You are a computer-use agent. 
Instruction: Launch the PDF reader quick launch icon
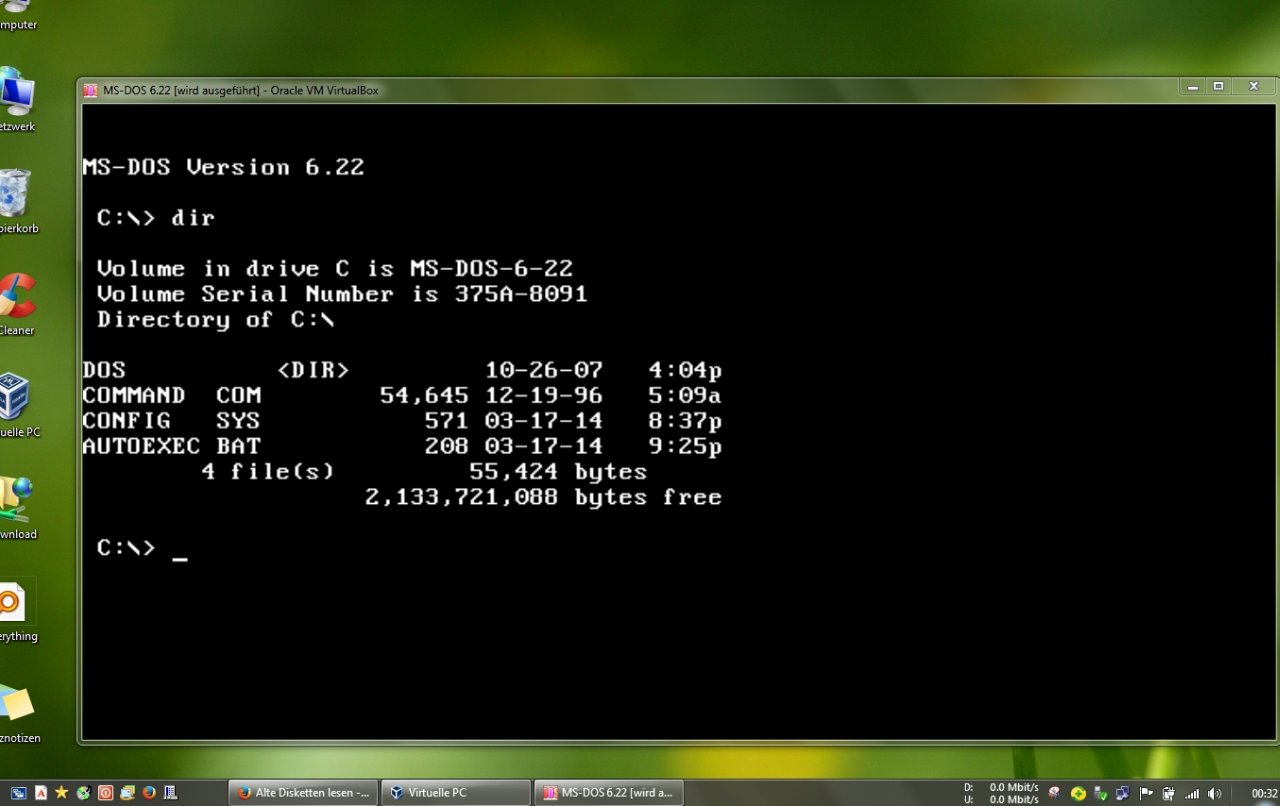coord(41,793)
